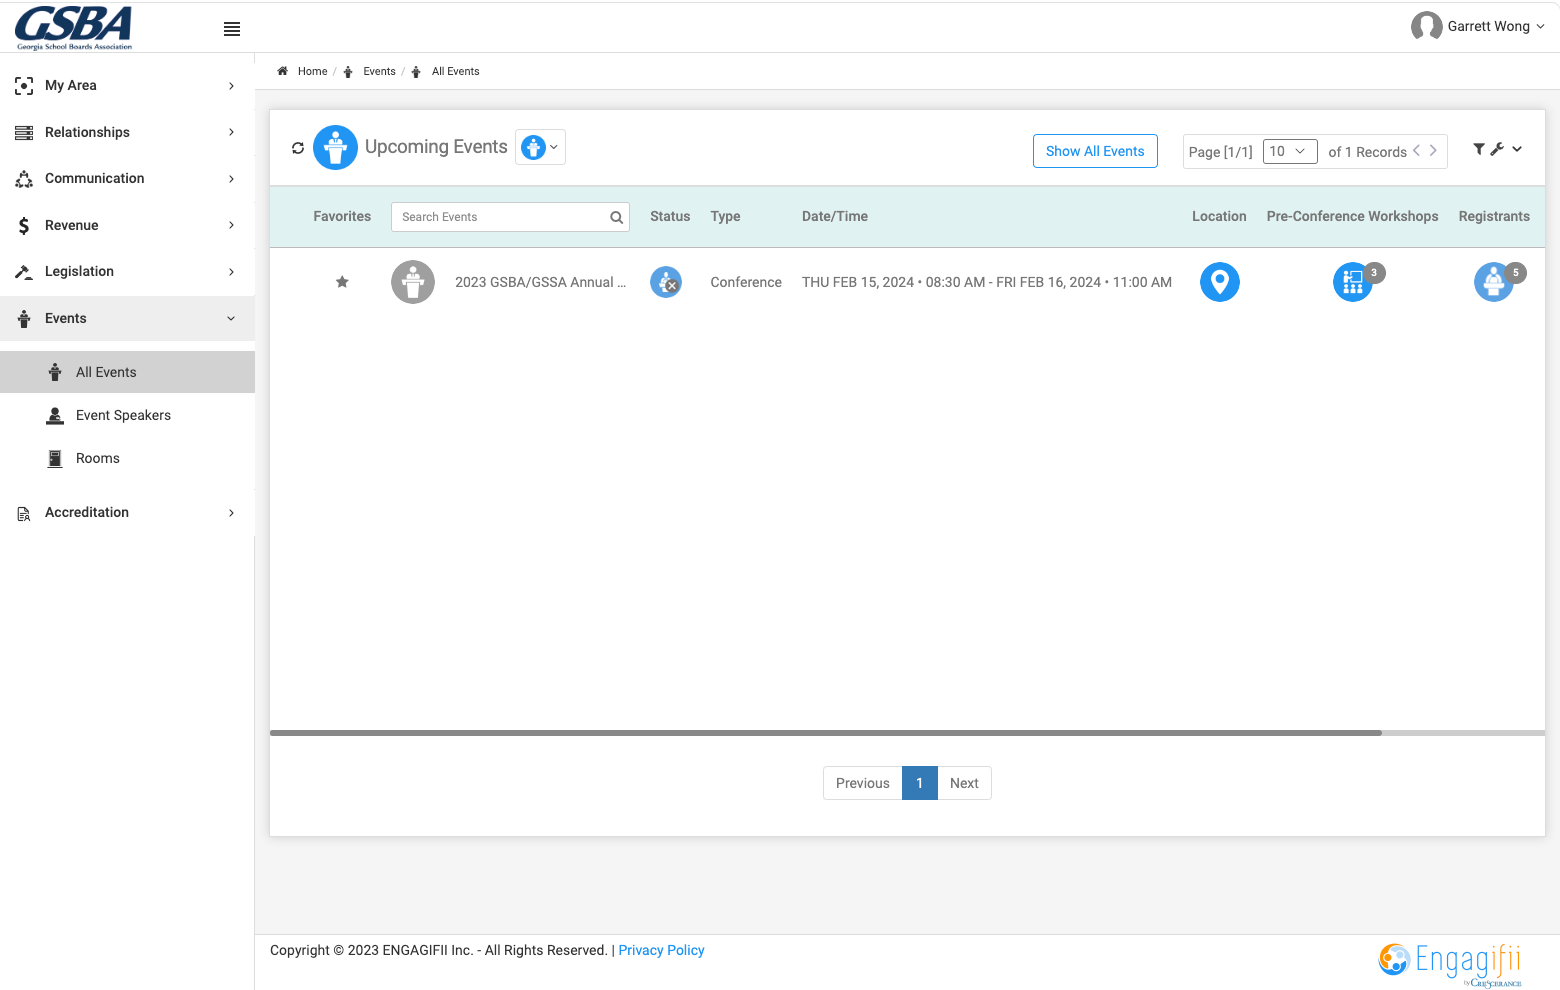Open the page size dropdown showing 10
The width and height of the screenshot is (1560, 990).
tap(1290, 151)
